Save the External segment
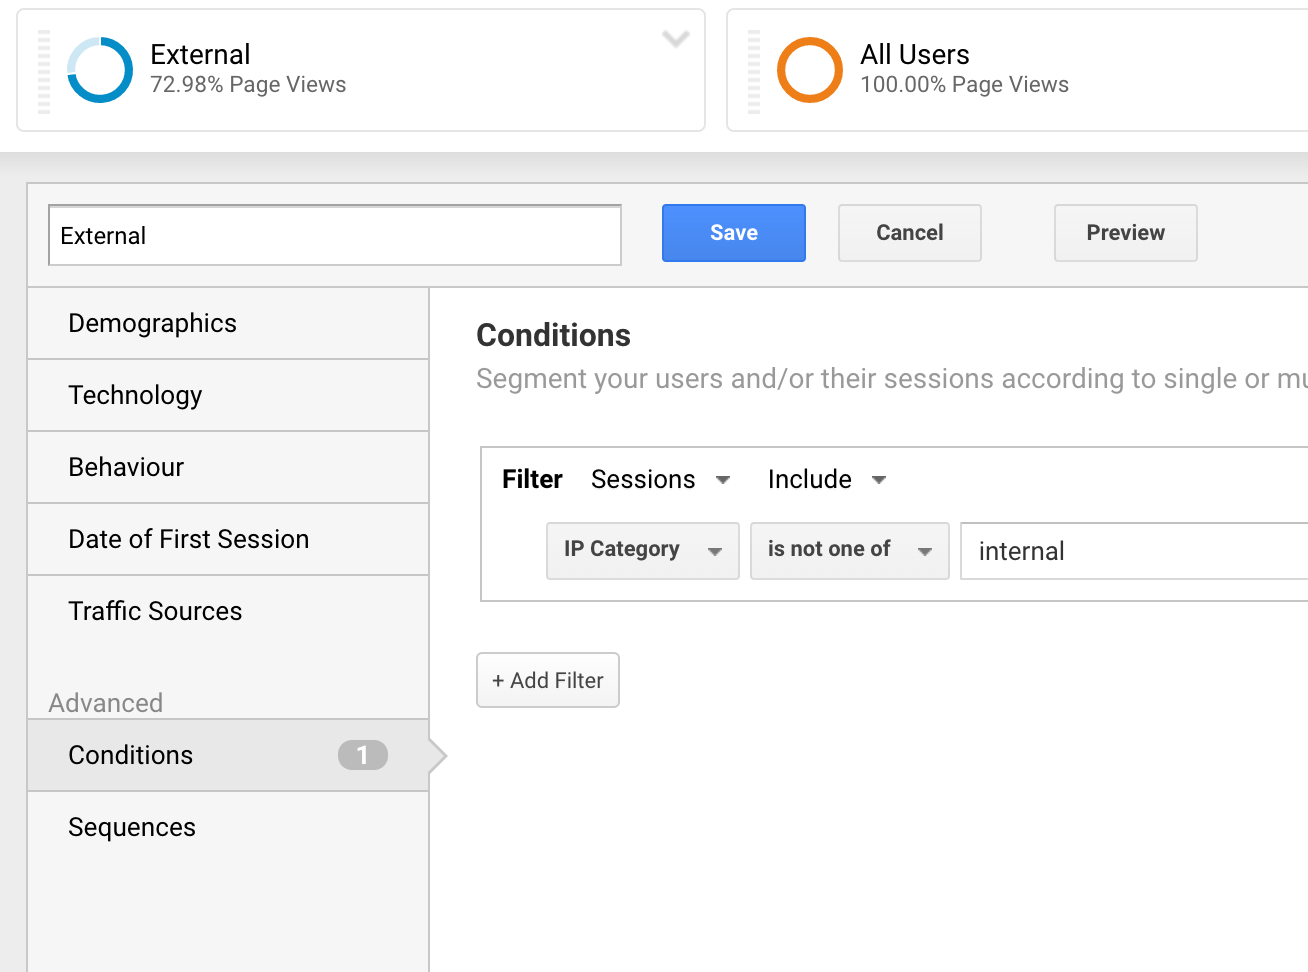This screenshot has width=1308, height=972. click(733, 233)
